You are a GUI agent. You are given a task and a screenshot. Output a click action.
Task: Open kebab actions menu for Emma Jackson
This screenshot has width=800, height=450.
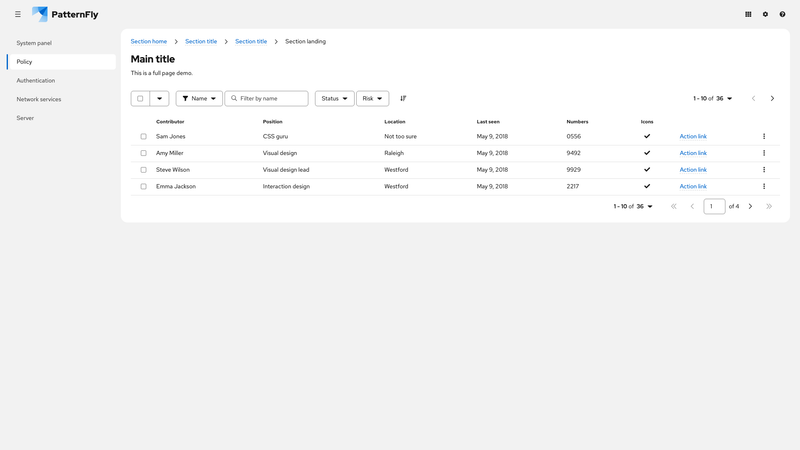(x=764, y=186)
